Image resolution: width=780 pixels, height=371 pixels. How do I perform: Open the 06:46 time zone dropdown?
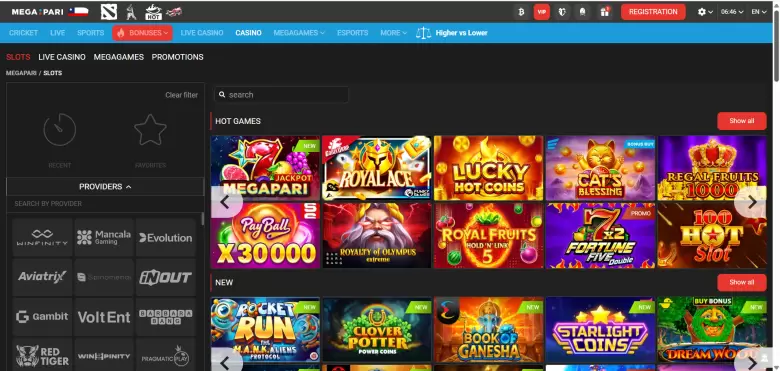[x=732, y=12]
